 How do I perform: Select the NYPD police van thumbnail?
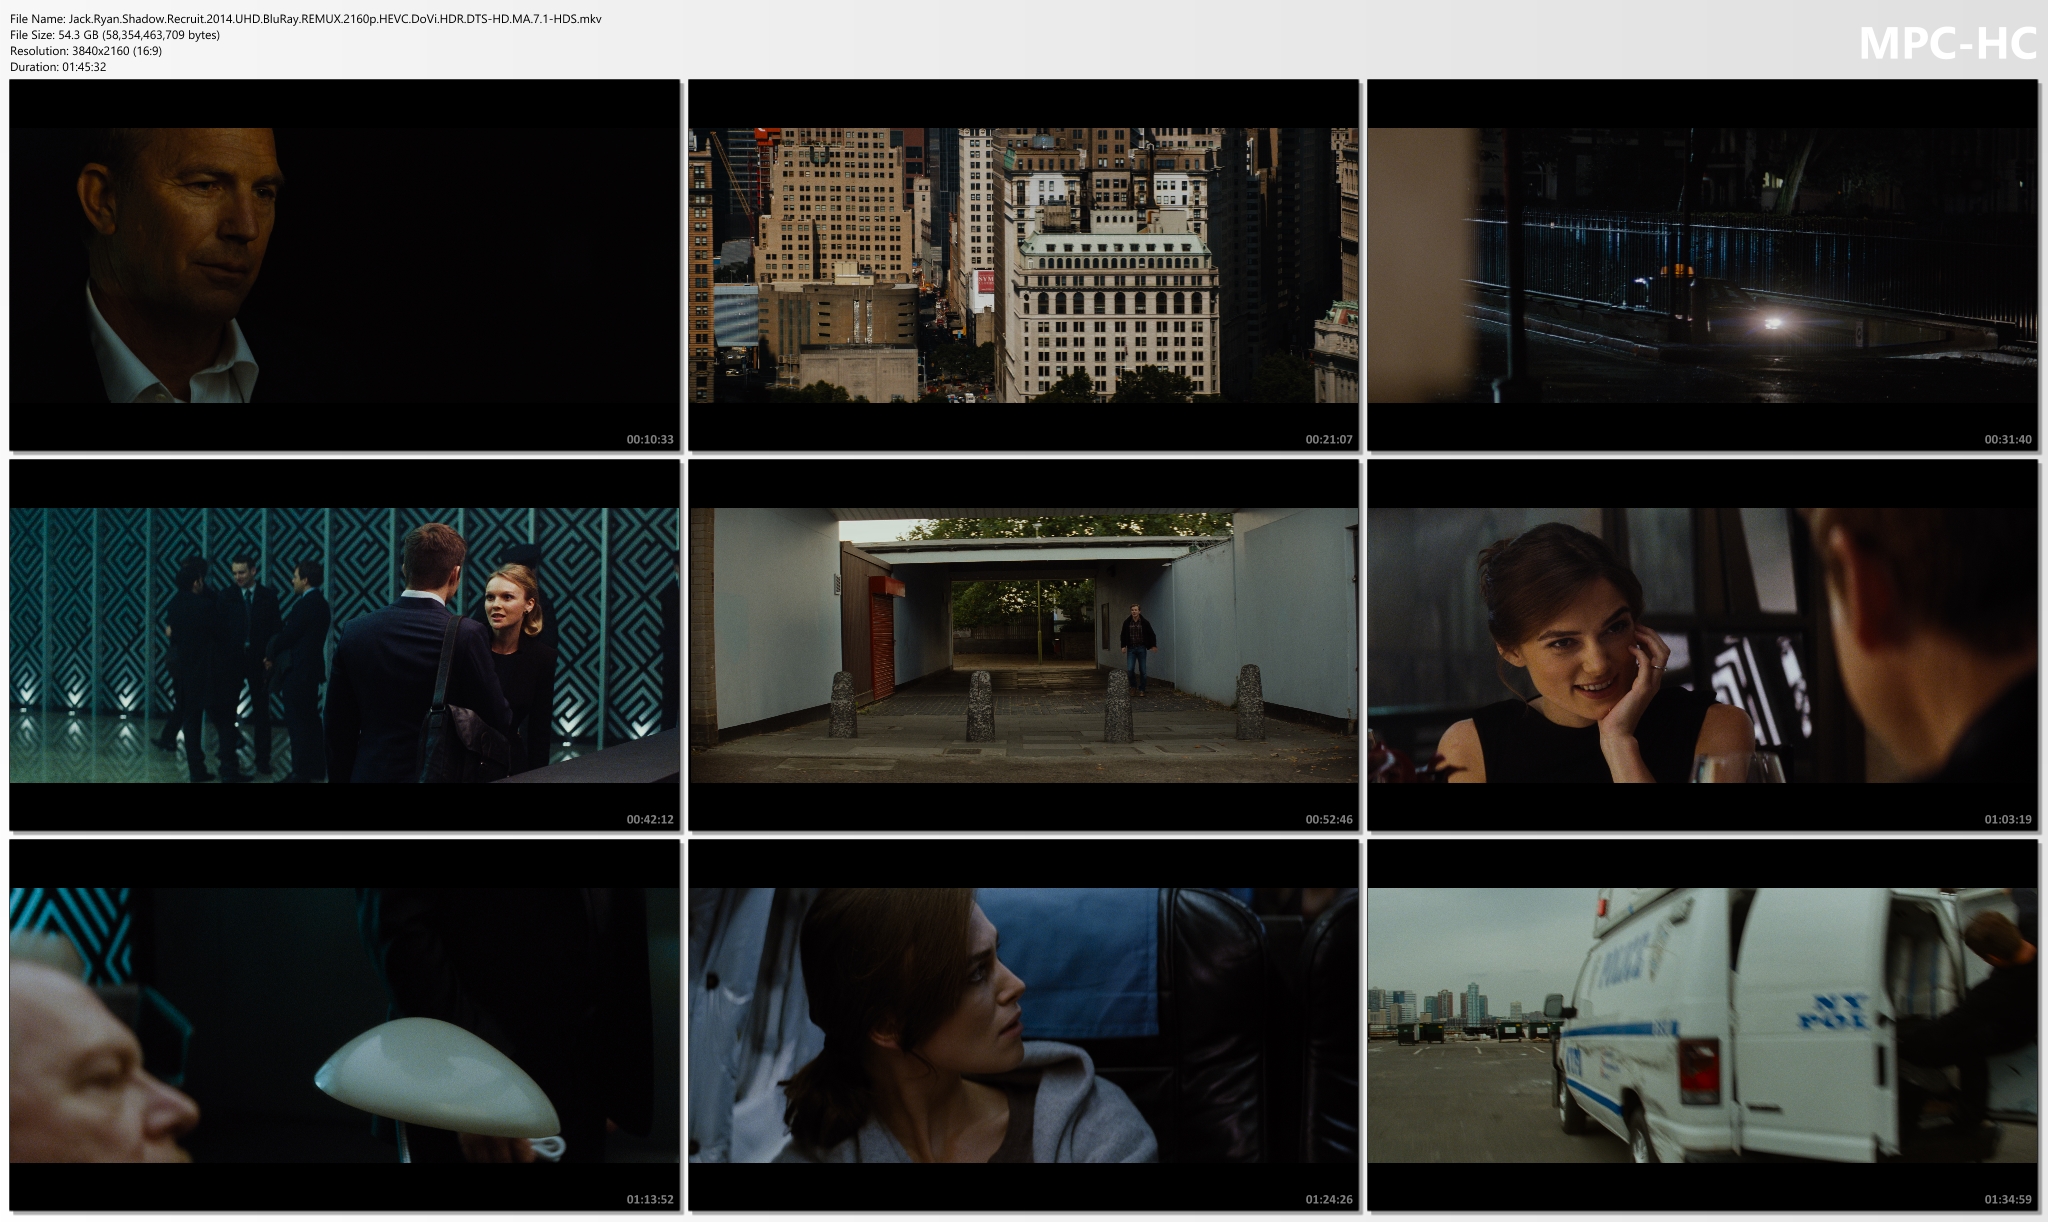point(1702,1025)
